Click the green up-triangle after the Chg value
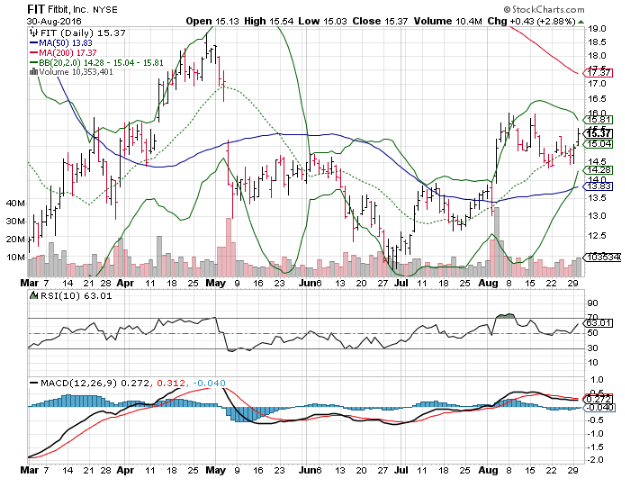 (x=581, y=22)
